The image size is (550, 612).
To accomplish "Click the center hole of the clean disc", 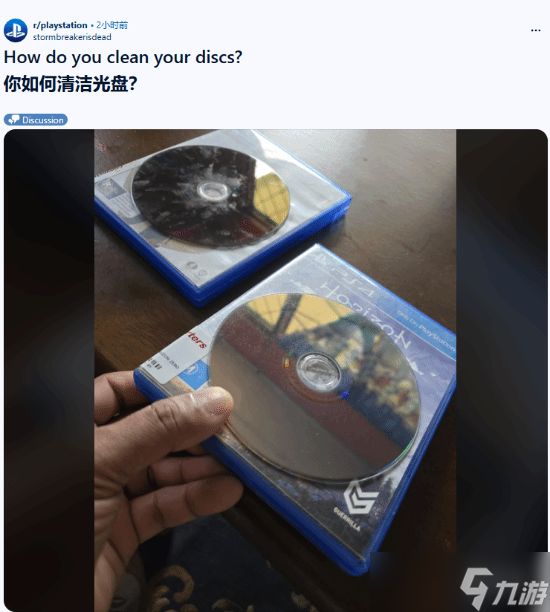I will pos(317,371).
